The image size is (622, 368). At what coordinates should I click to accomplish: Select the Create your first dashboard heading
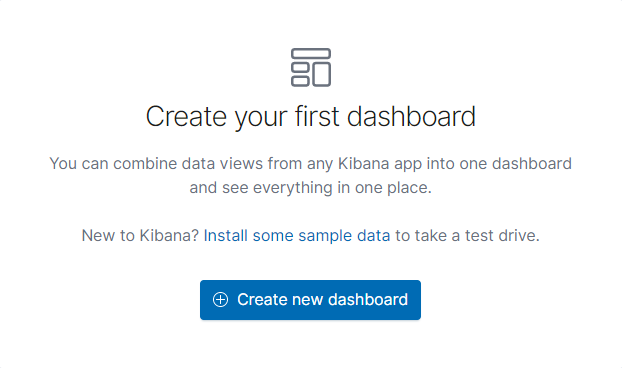tap(311, 117)
